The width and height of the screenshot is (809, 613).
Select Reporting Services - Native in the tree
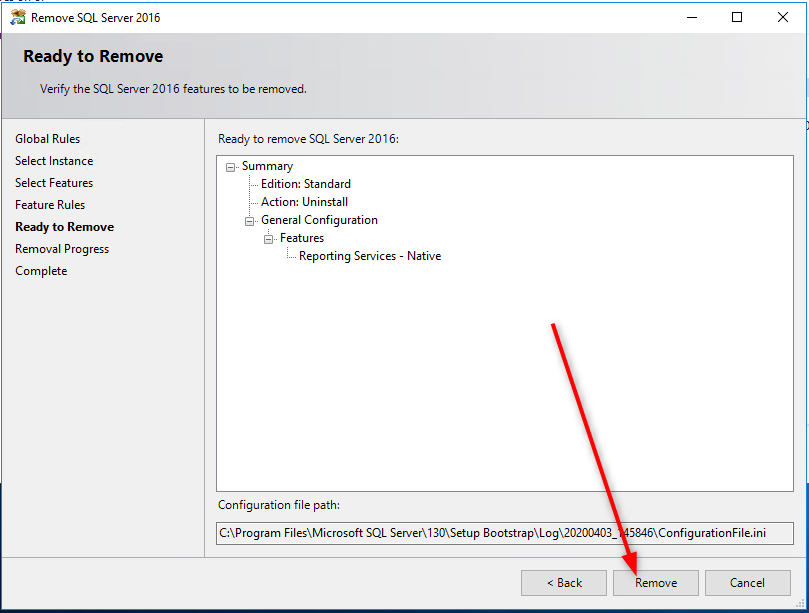(369, 256)
